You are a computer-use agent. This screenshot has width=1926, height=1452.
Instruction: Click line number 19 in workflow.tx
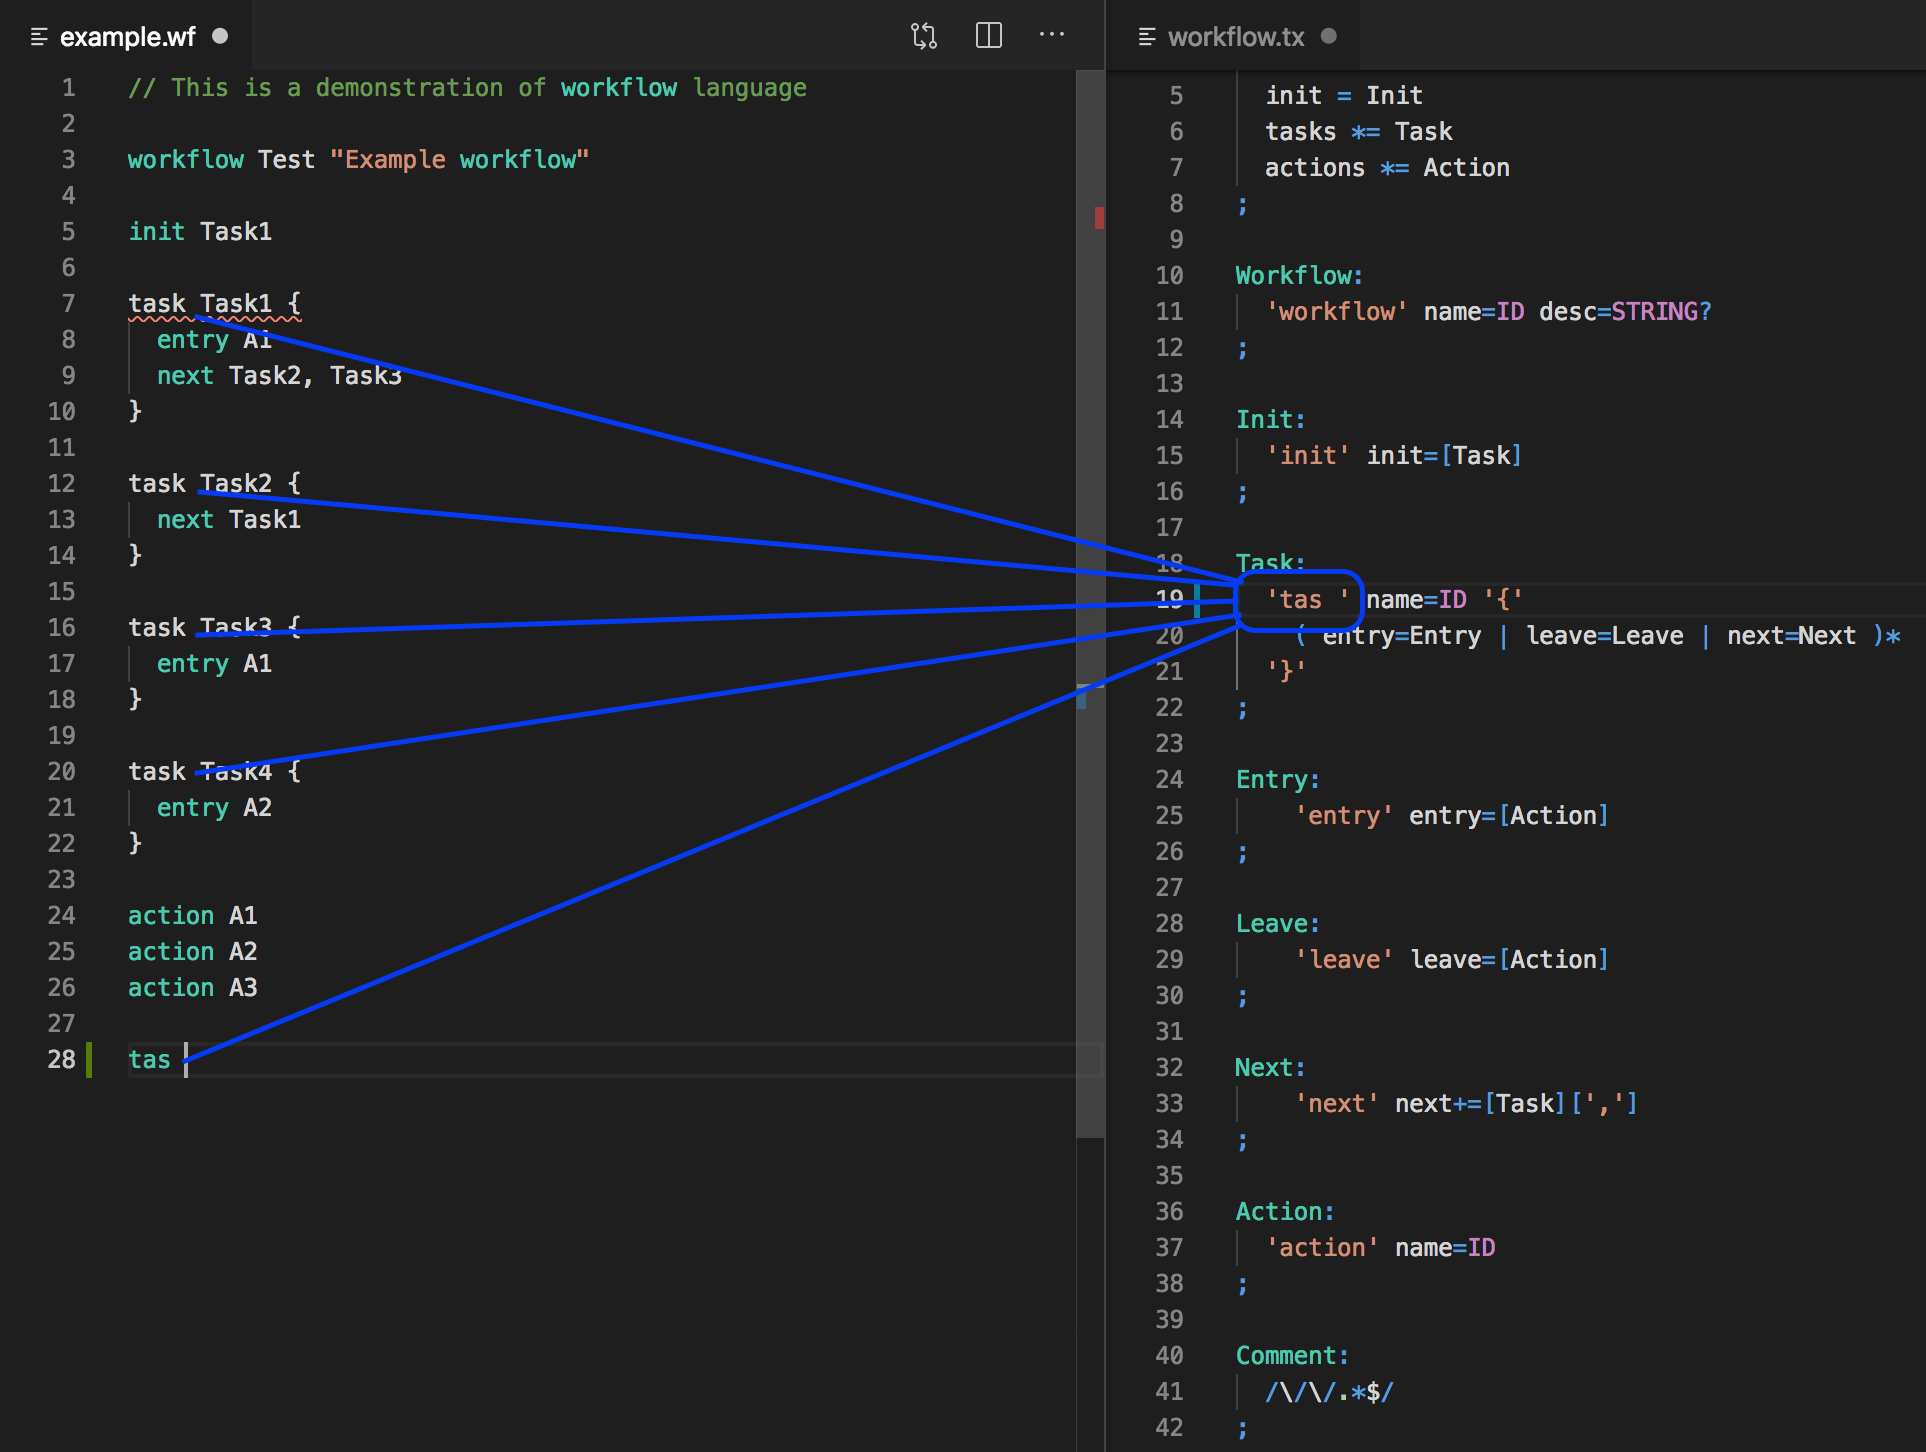pos(1169,599)
